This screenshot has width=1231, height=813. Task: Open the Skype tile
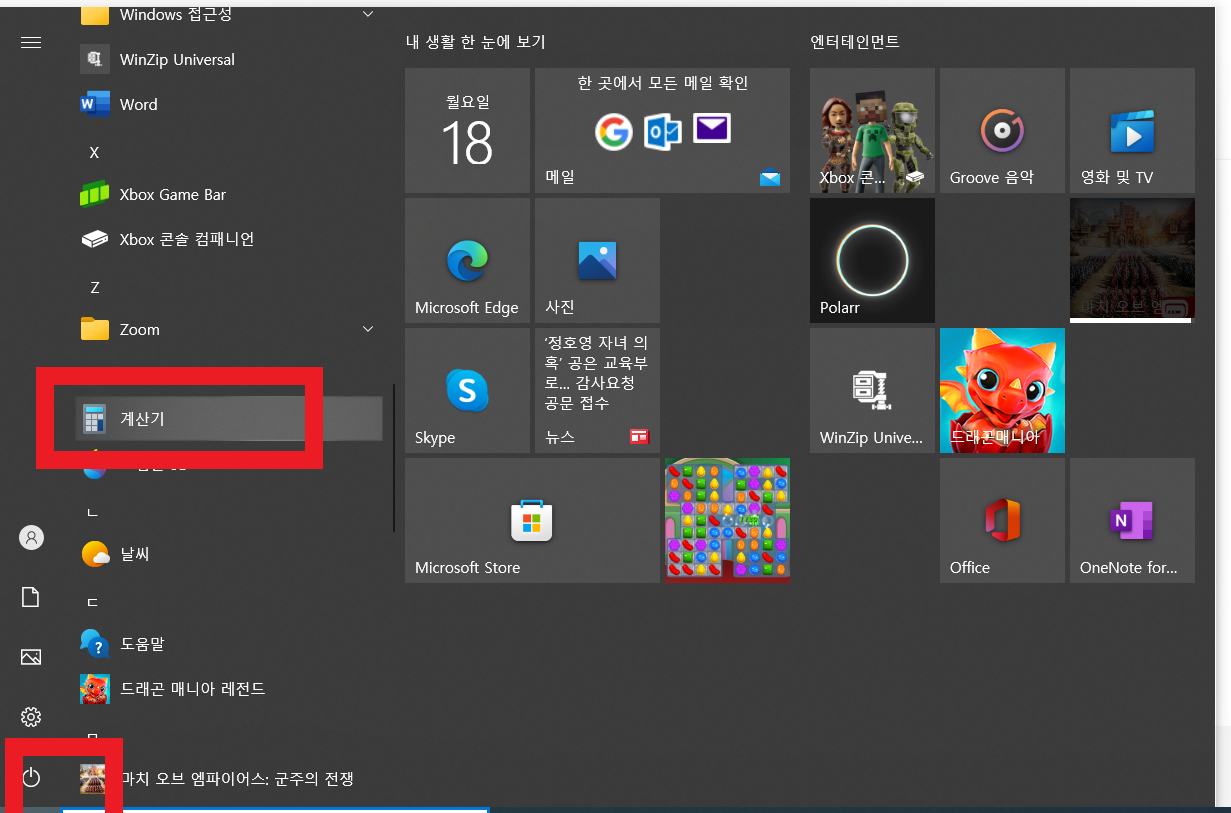(x=467, y=390)
